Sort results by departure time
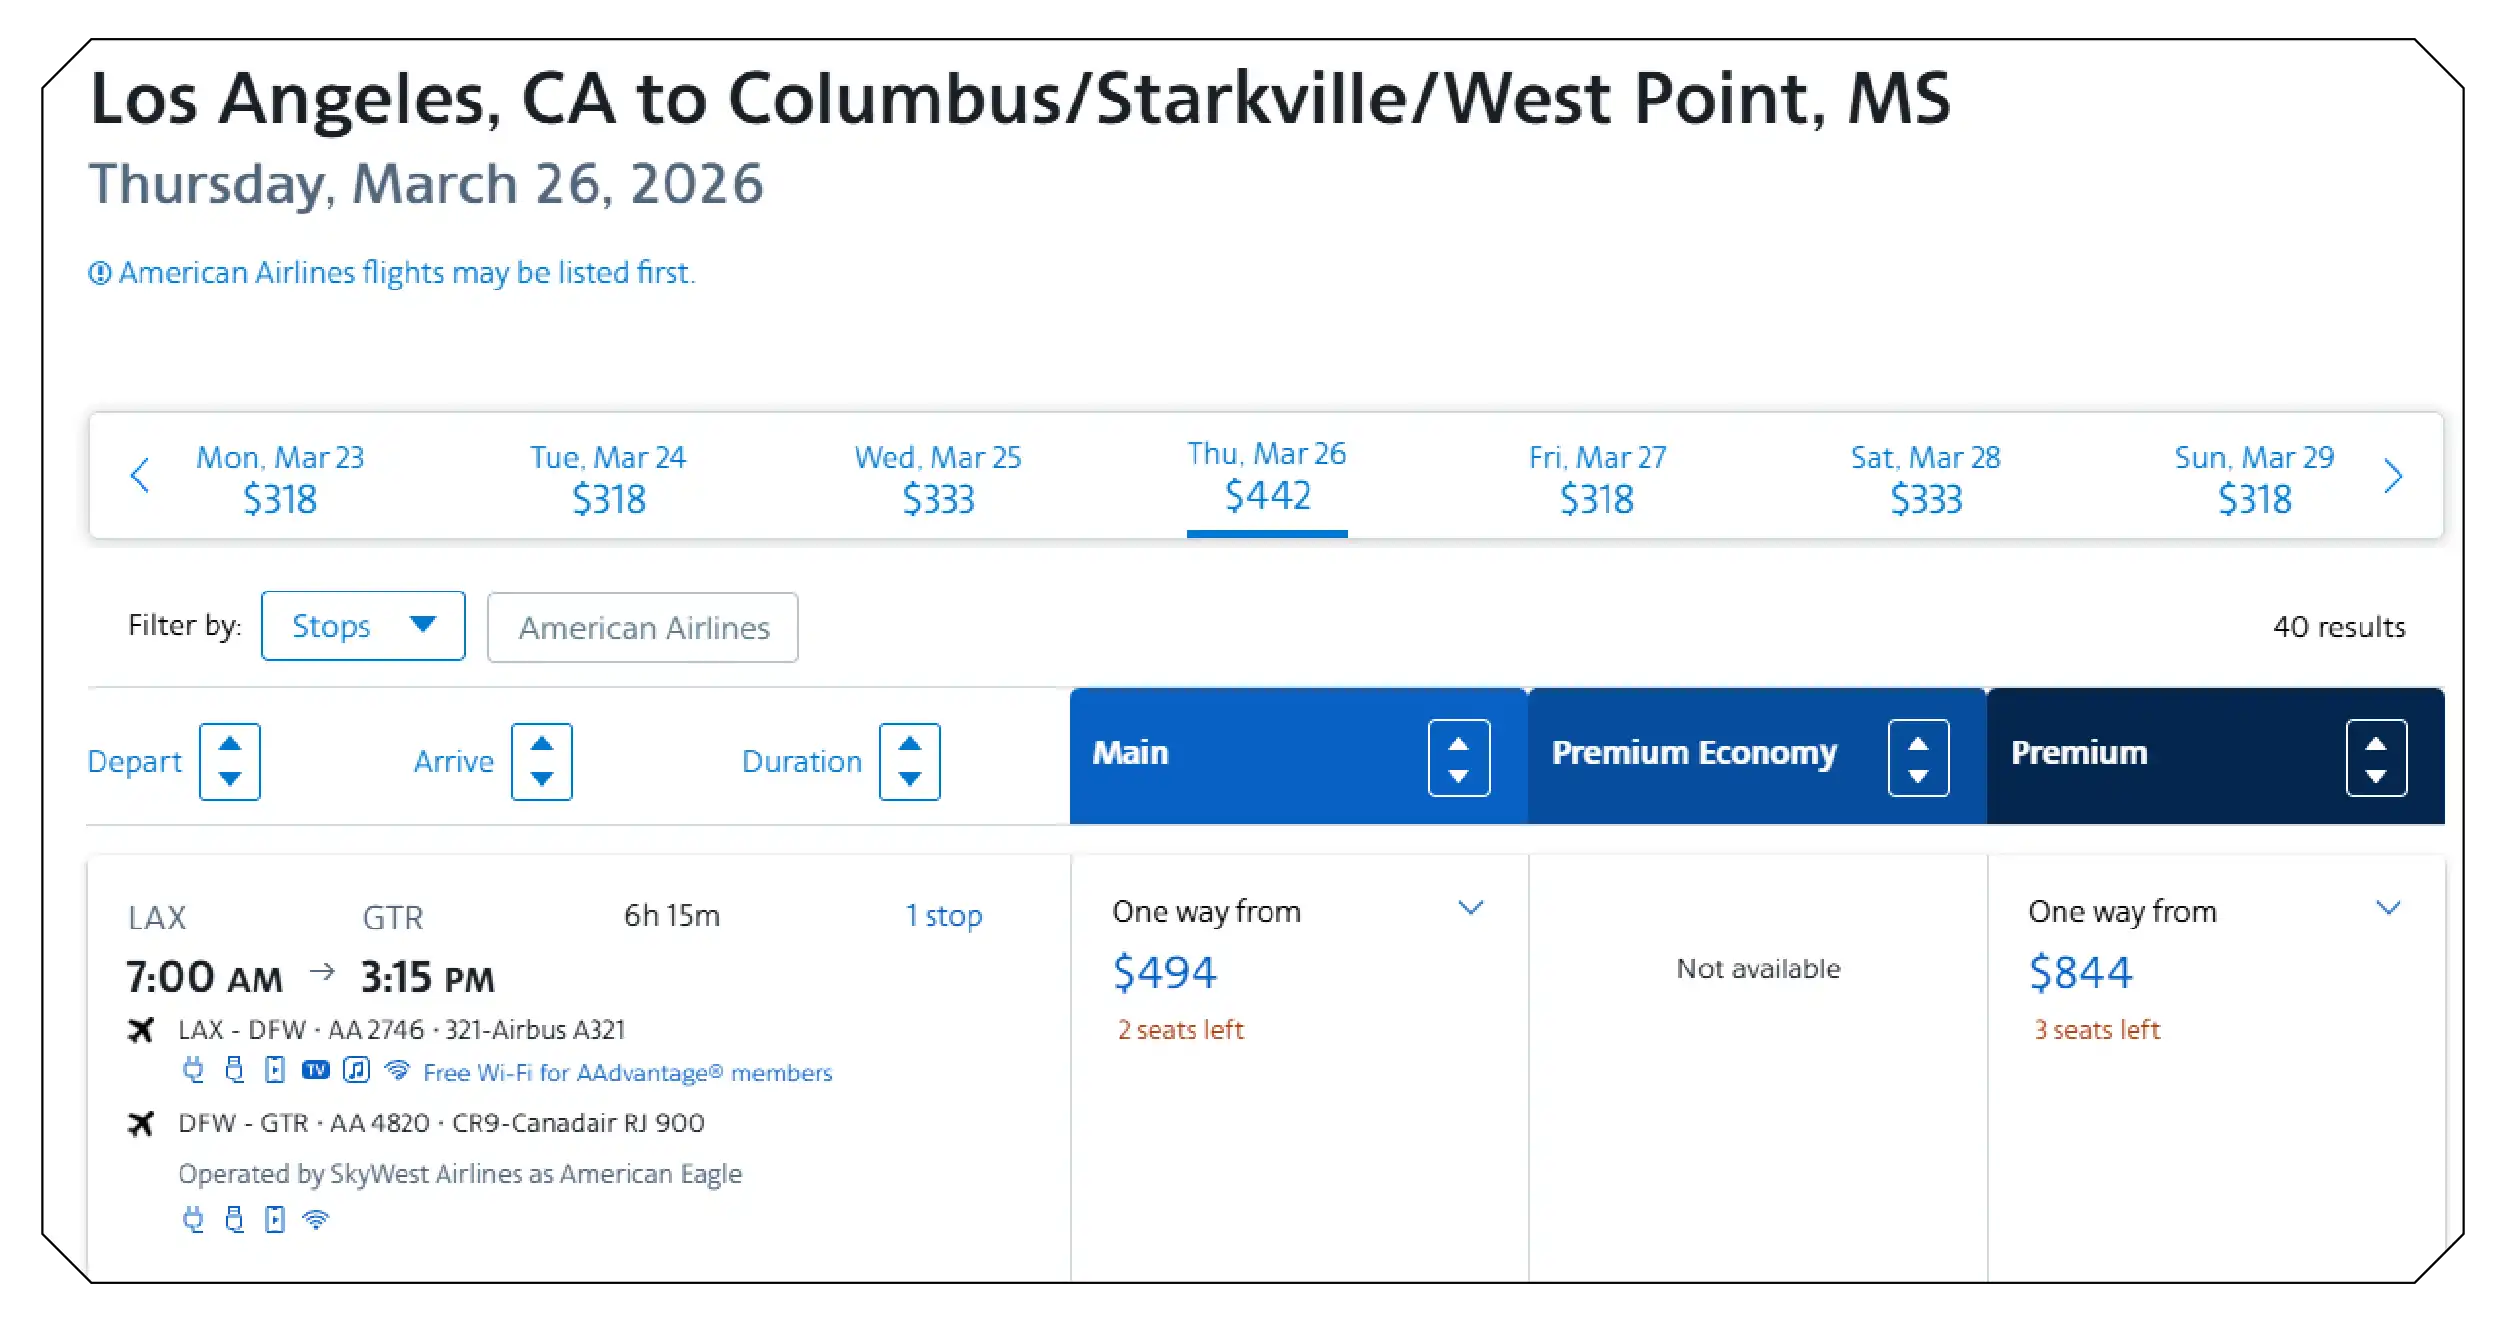The height and width of the screenshot is (1322, 2507). point(230,762)
